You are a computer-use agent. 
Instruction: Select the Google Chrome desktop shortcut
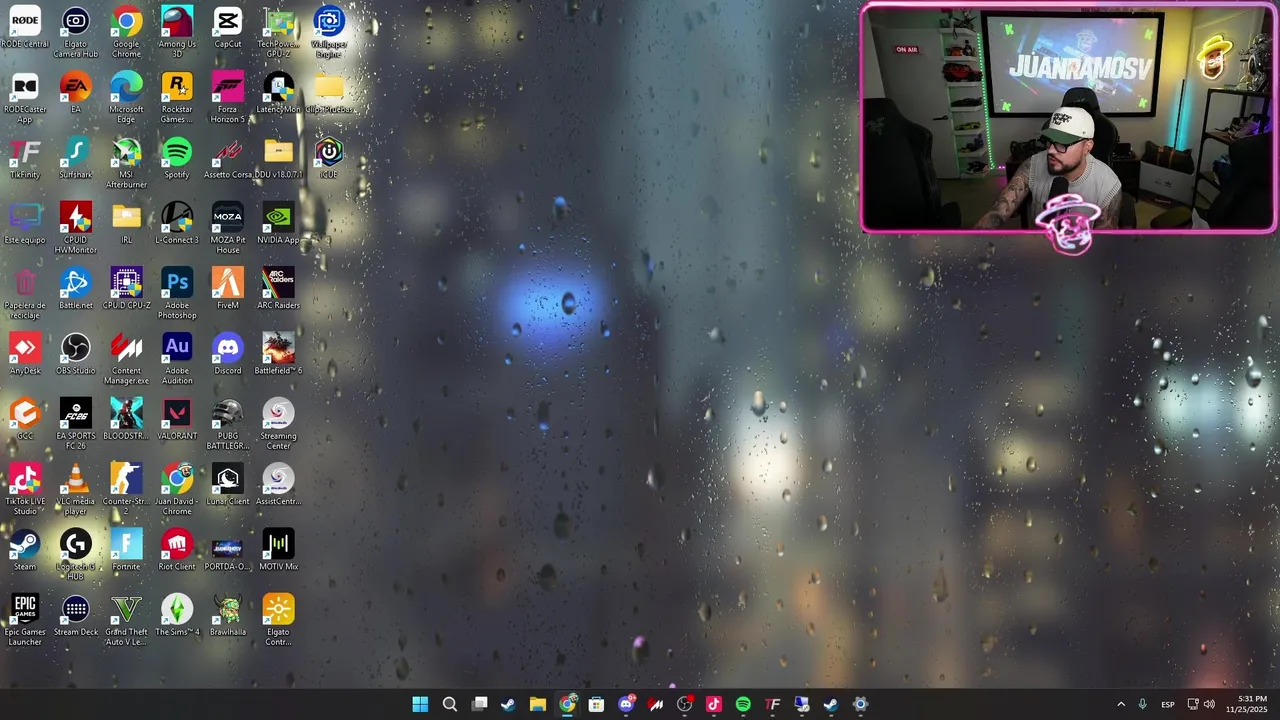(126, 32)
